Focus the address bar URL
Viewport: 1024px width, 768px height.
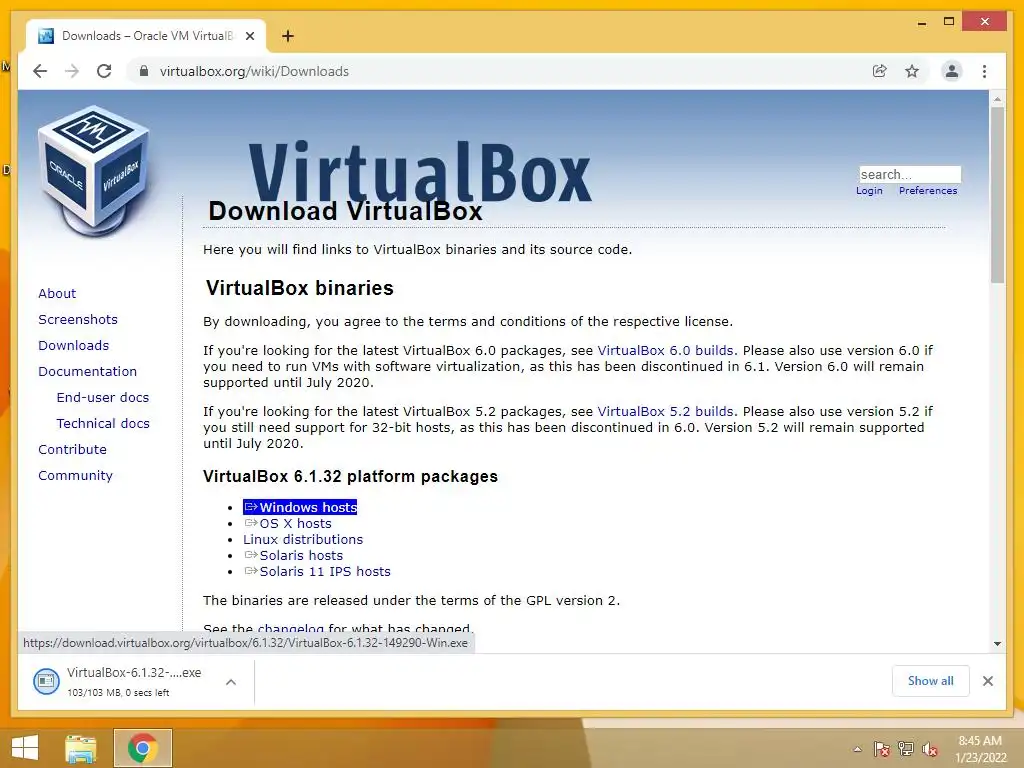point(254,71)
